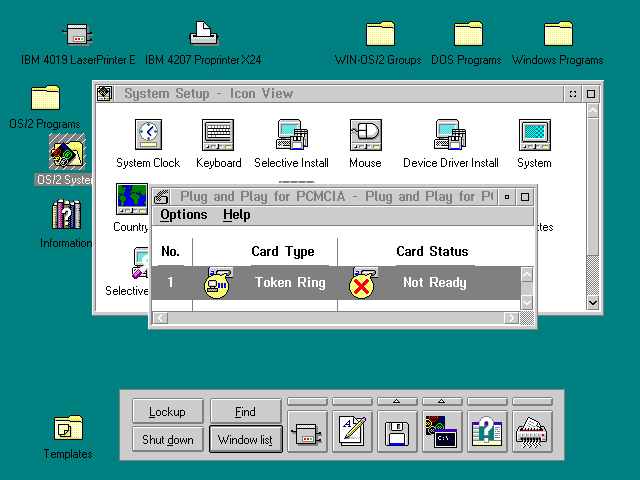Open the Information bookshelf icon
The width and height of the screenshot is (640, 480).
click(x=66, y=214)
